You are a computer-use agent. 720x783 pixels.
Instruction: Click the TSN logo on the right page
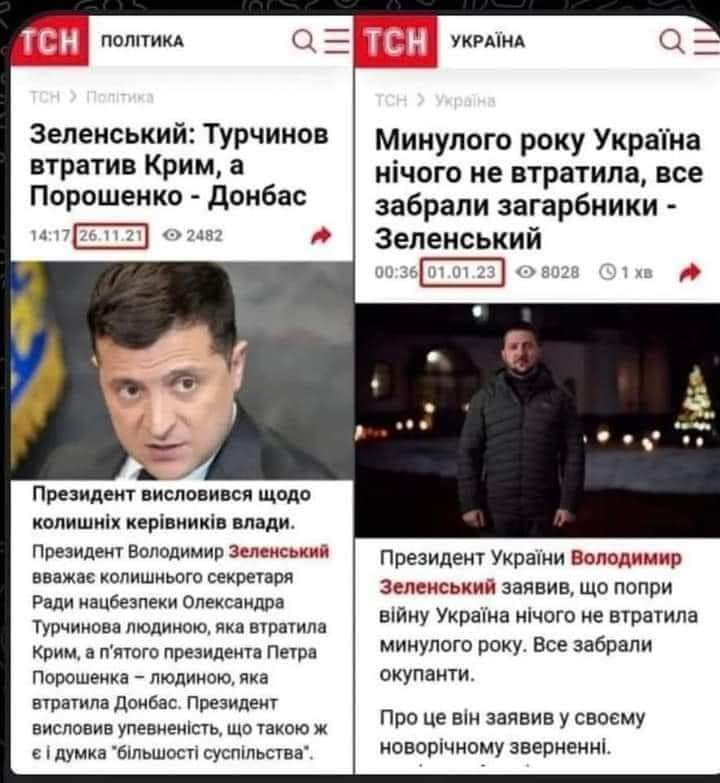click(396, 41)
